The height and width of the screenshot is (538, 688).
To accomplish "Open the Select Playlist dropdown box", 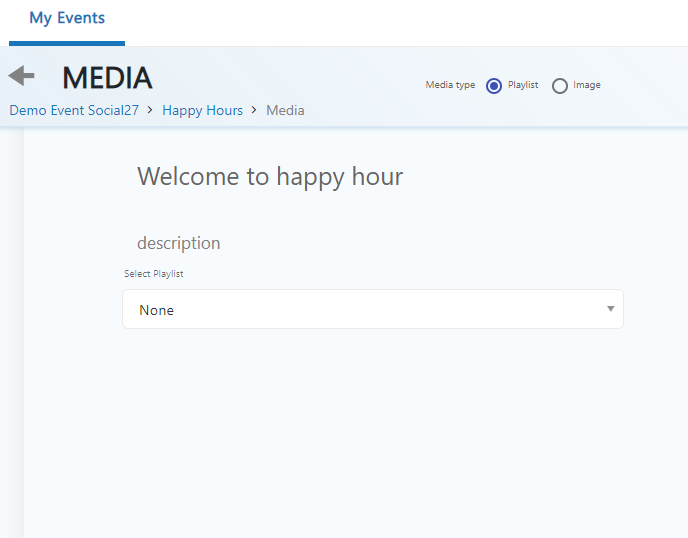I will pyautogui.click(x=372, y=310).
